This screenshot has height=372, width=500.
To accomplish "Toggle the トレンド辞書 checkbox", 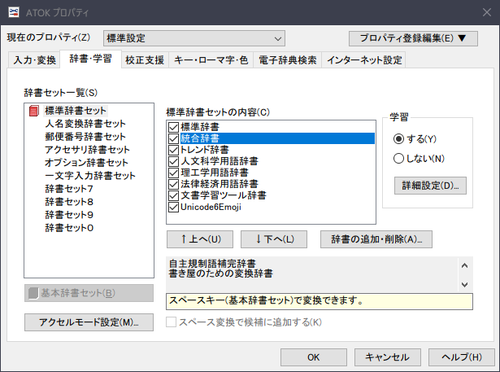I will (173, 150).
